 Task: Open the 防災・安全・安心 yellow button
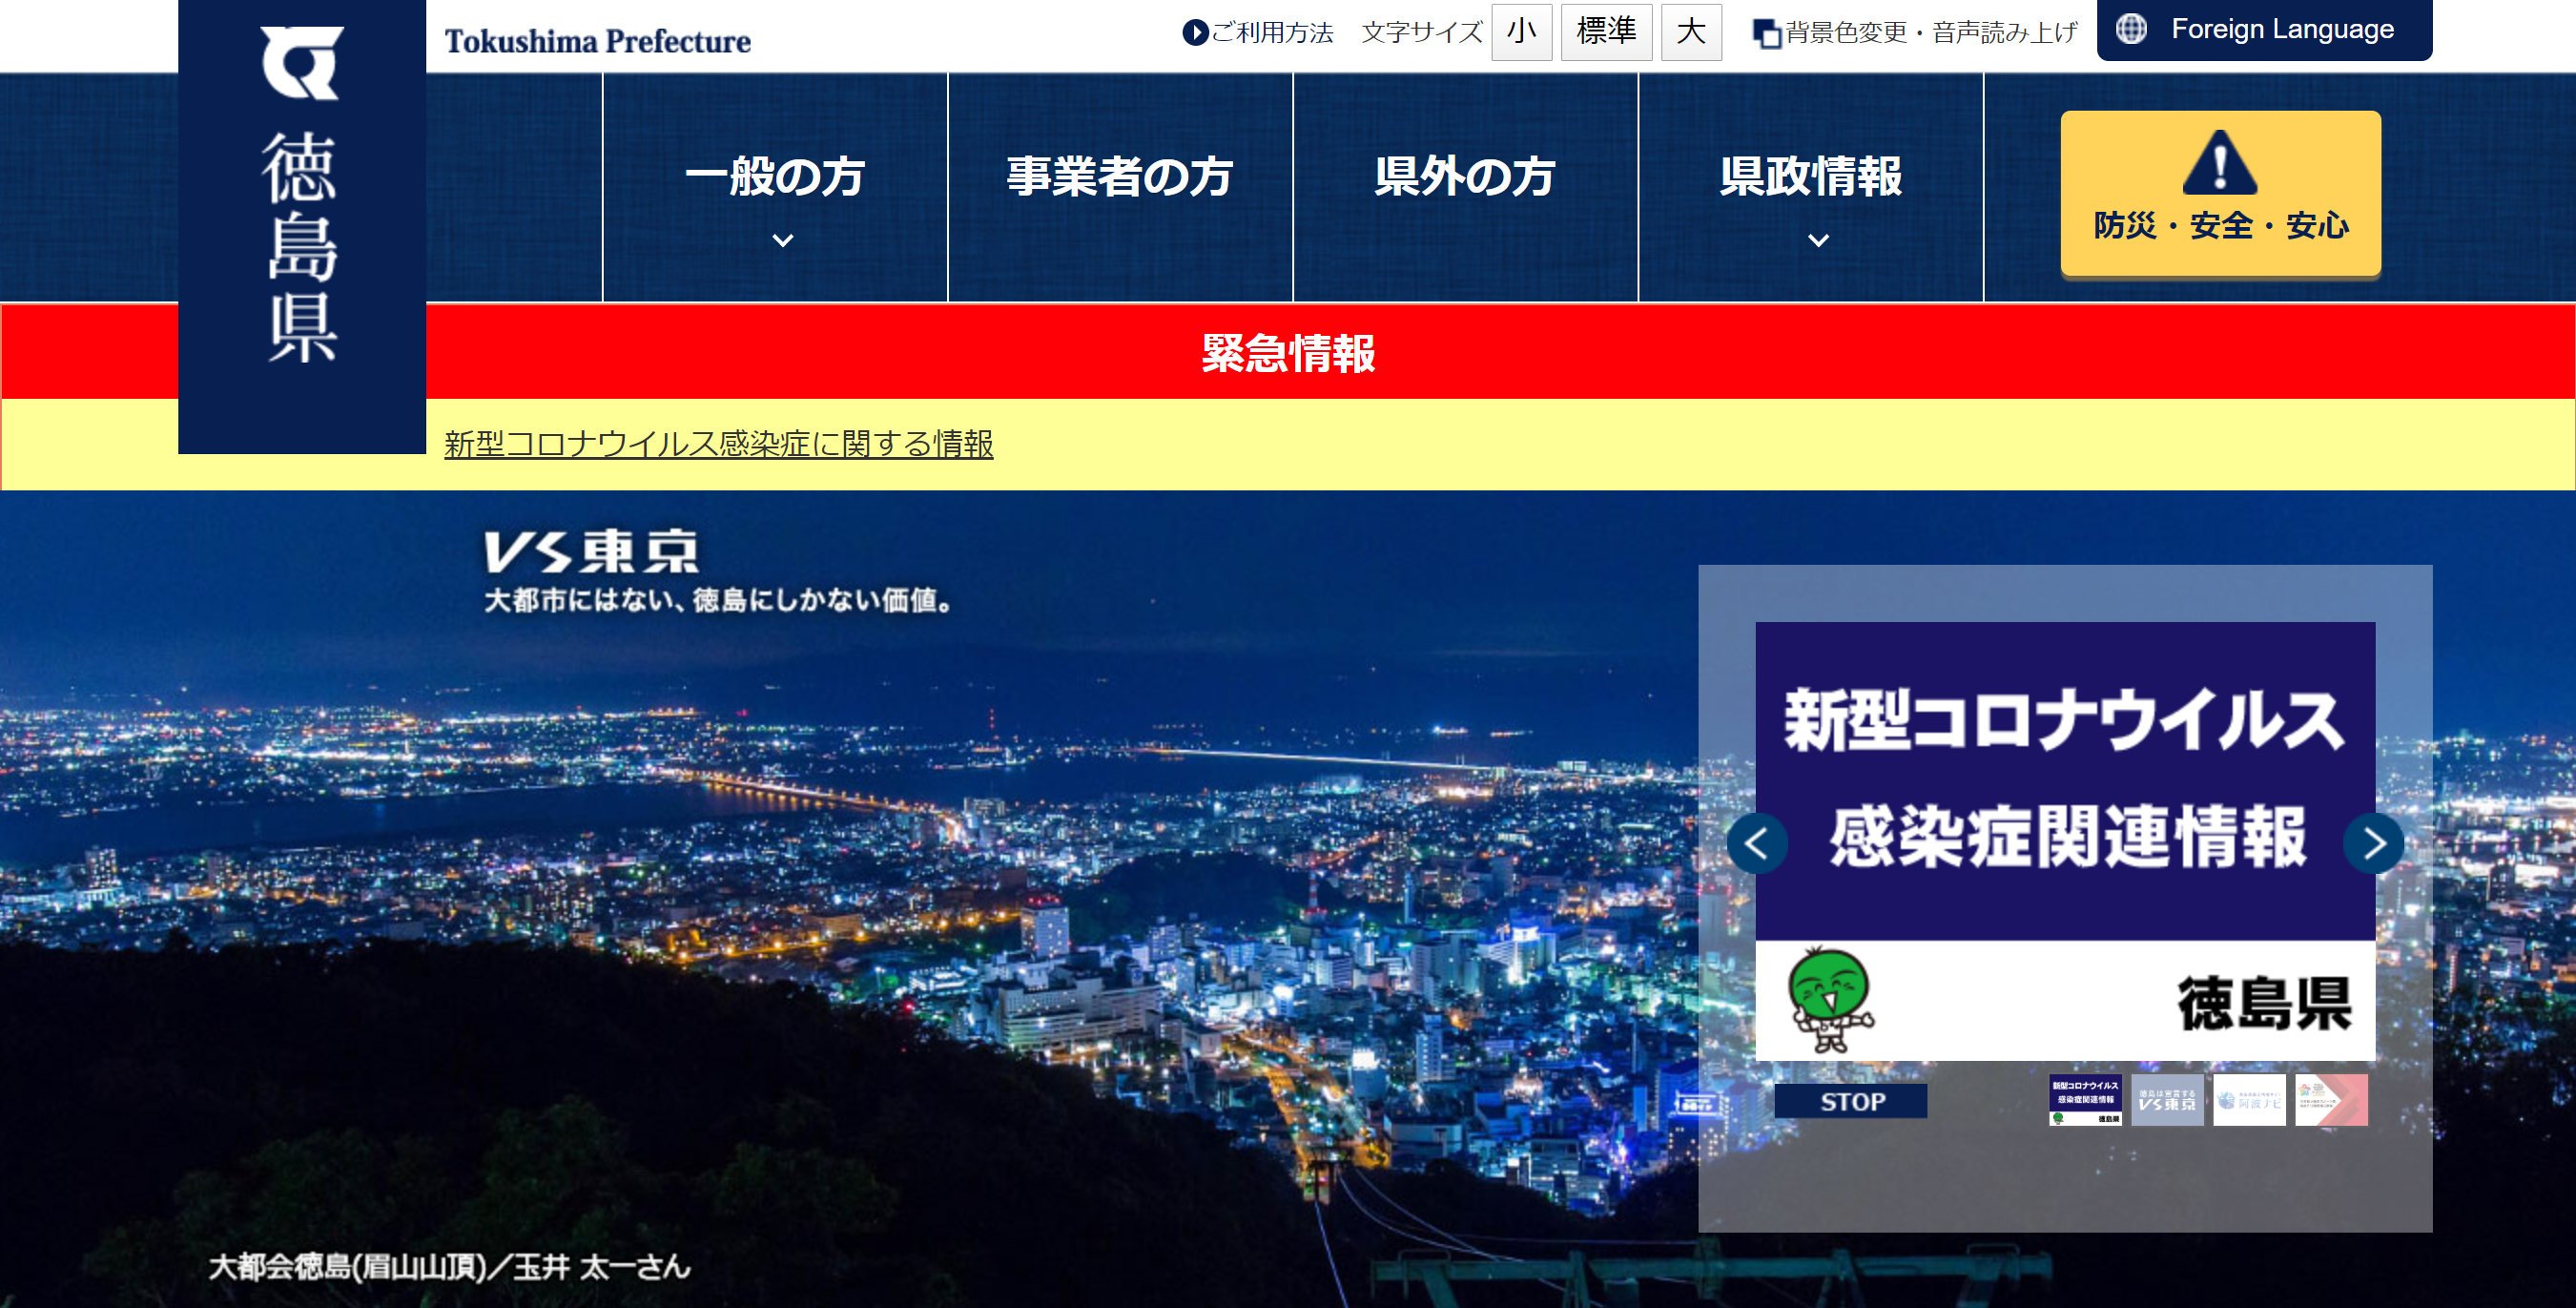(2220, 193)
